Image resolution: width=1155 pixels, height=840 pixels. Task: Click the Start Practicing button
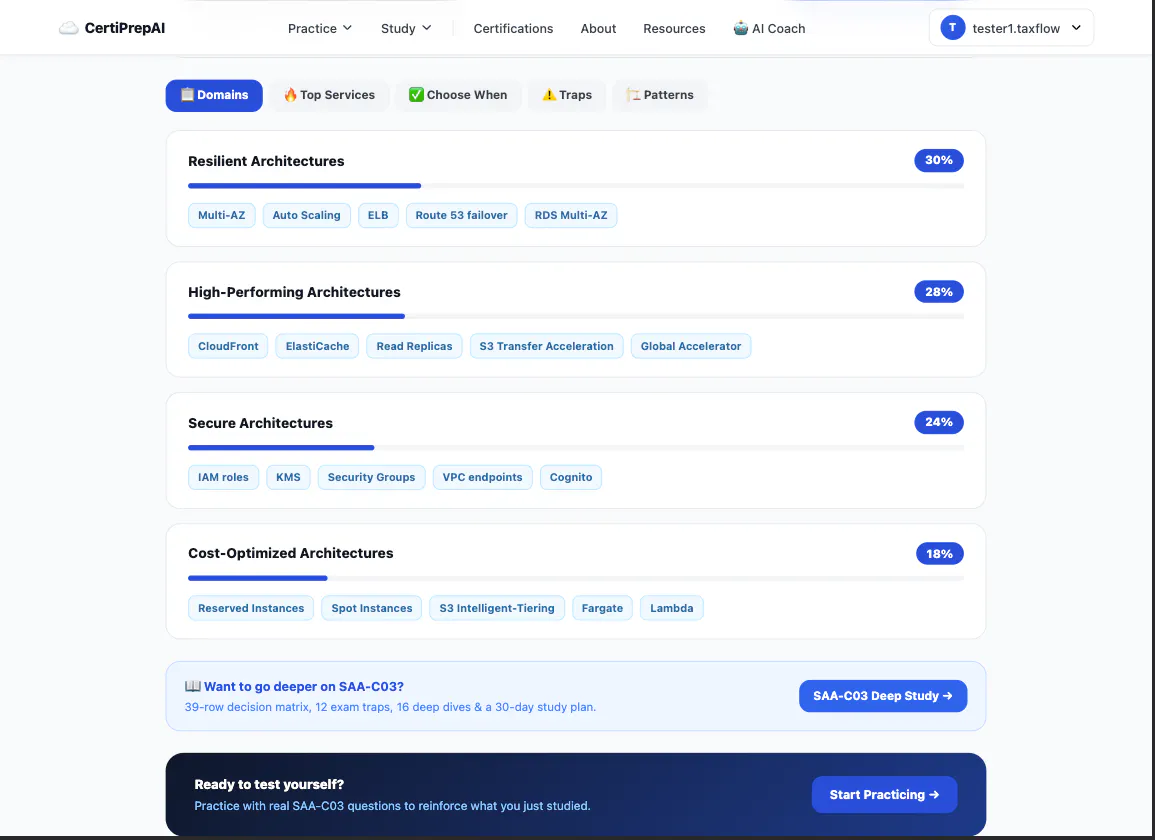click(x=884, y=794)
